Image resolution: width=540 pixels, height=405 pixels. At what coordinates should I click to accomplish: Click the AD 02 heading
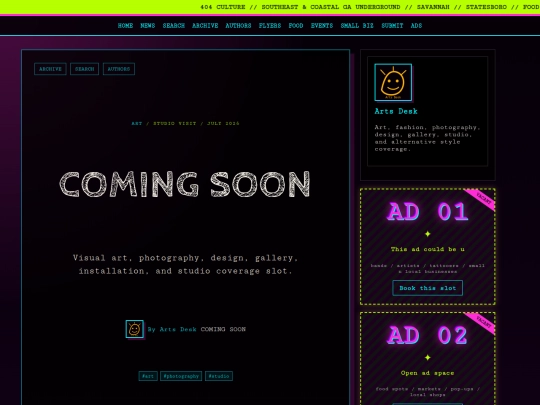428,335
